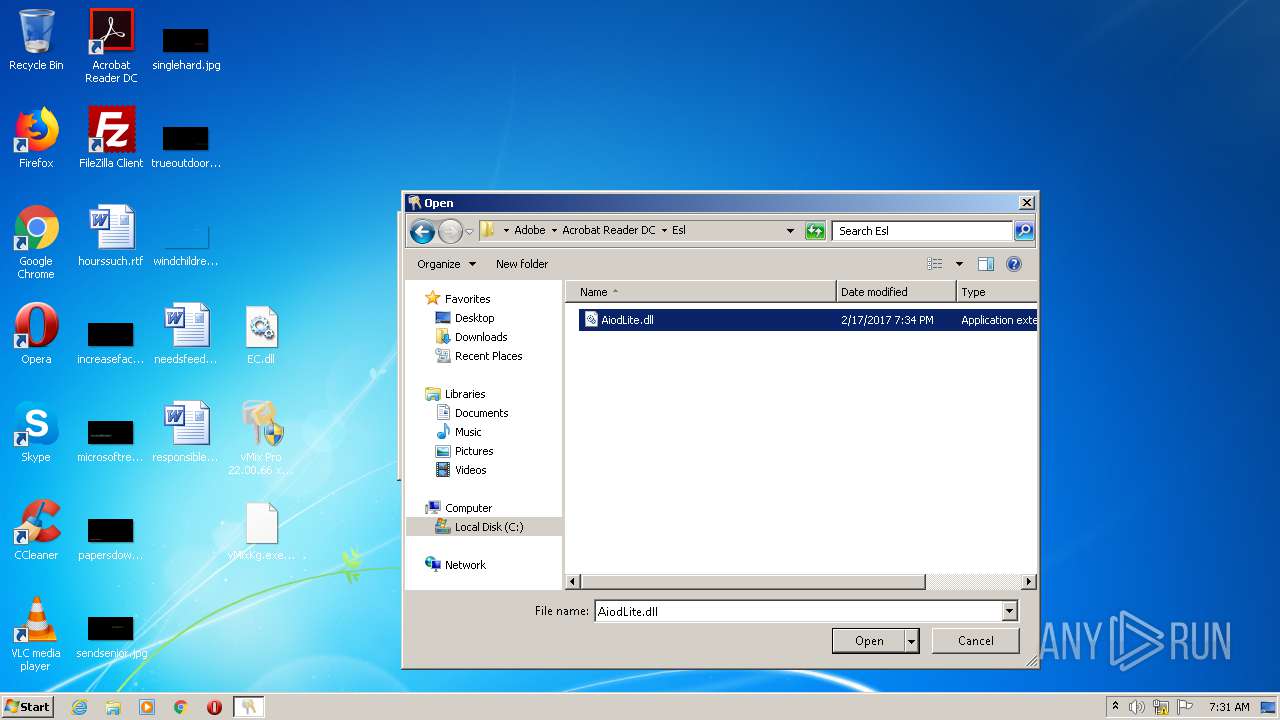The image size is (1280, 720).
Task: Expand the breadcrumb arrow after Adobe
Action: tap(554, 230)
